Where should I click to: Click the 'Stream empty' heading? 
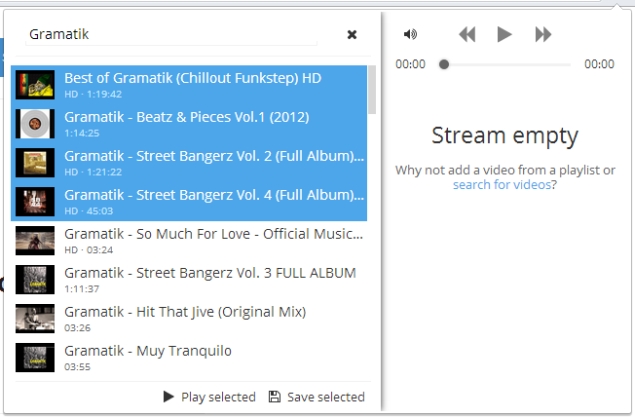tap(505, 136)
